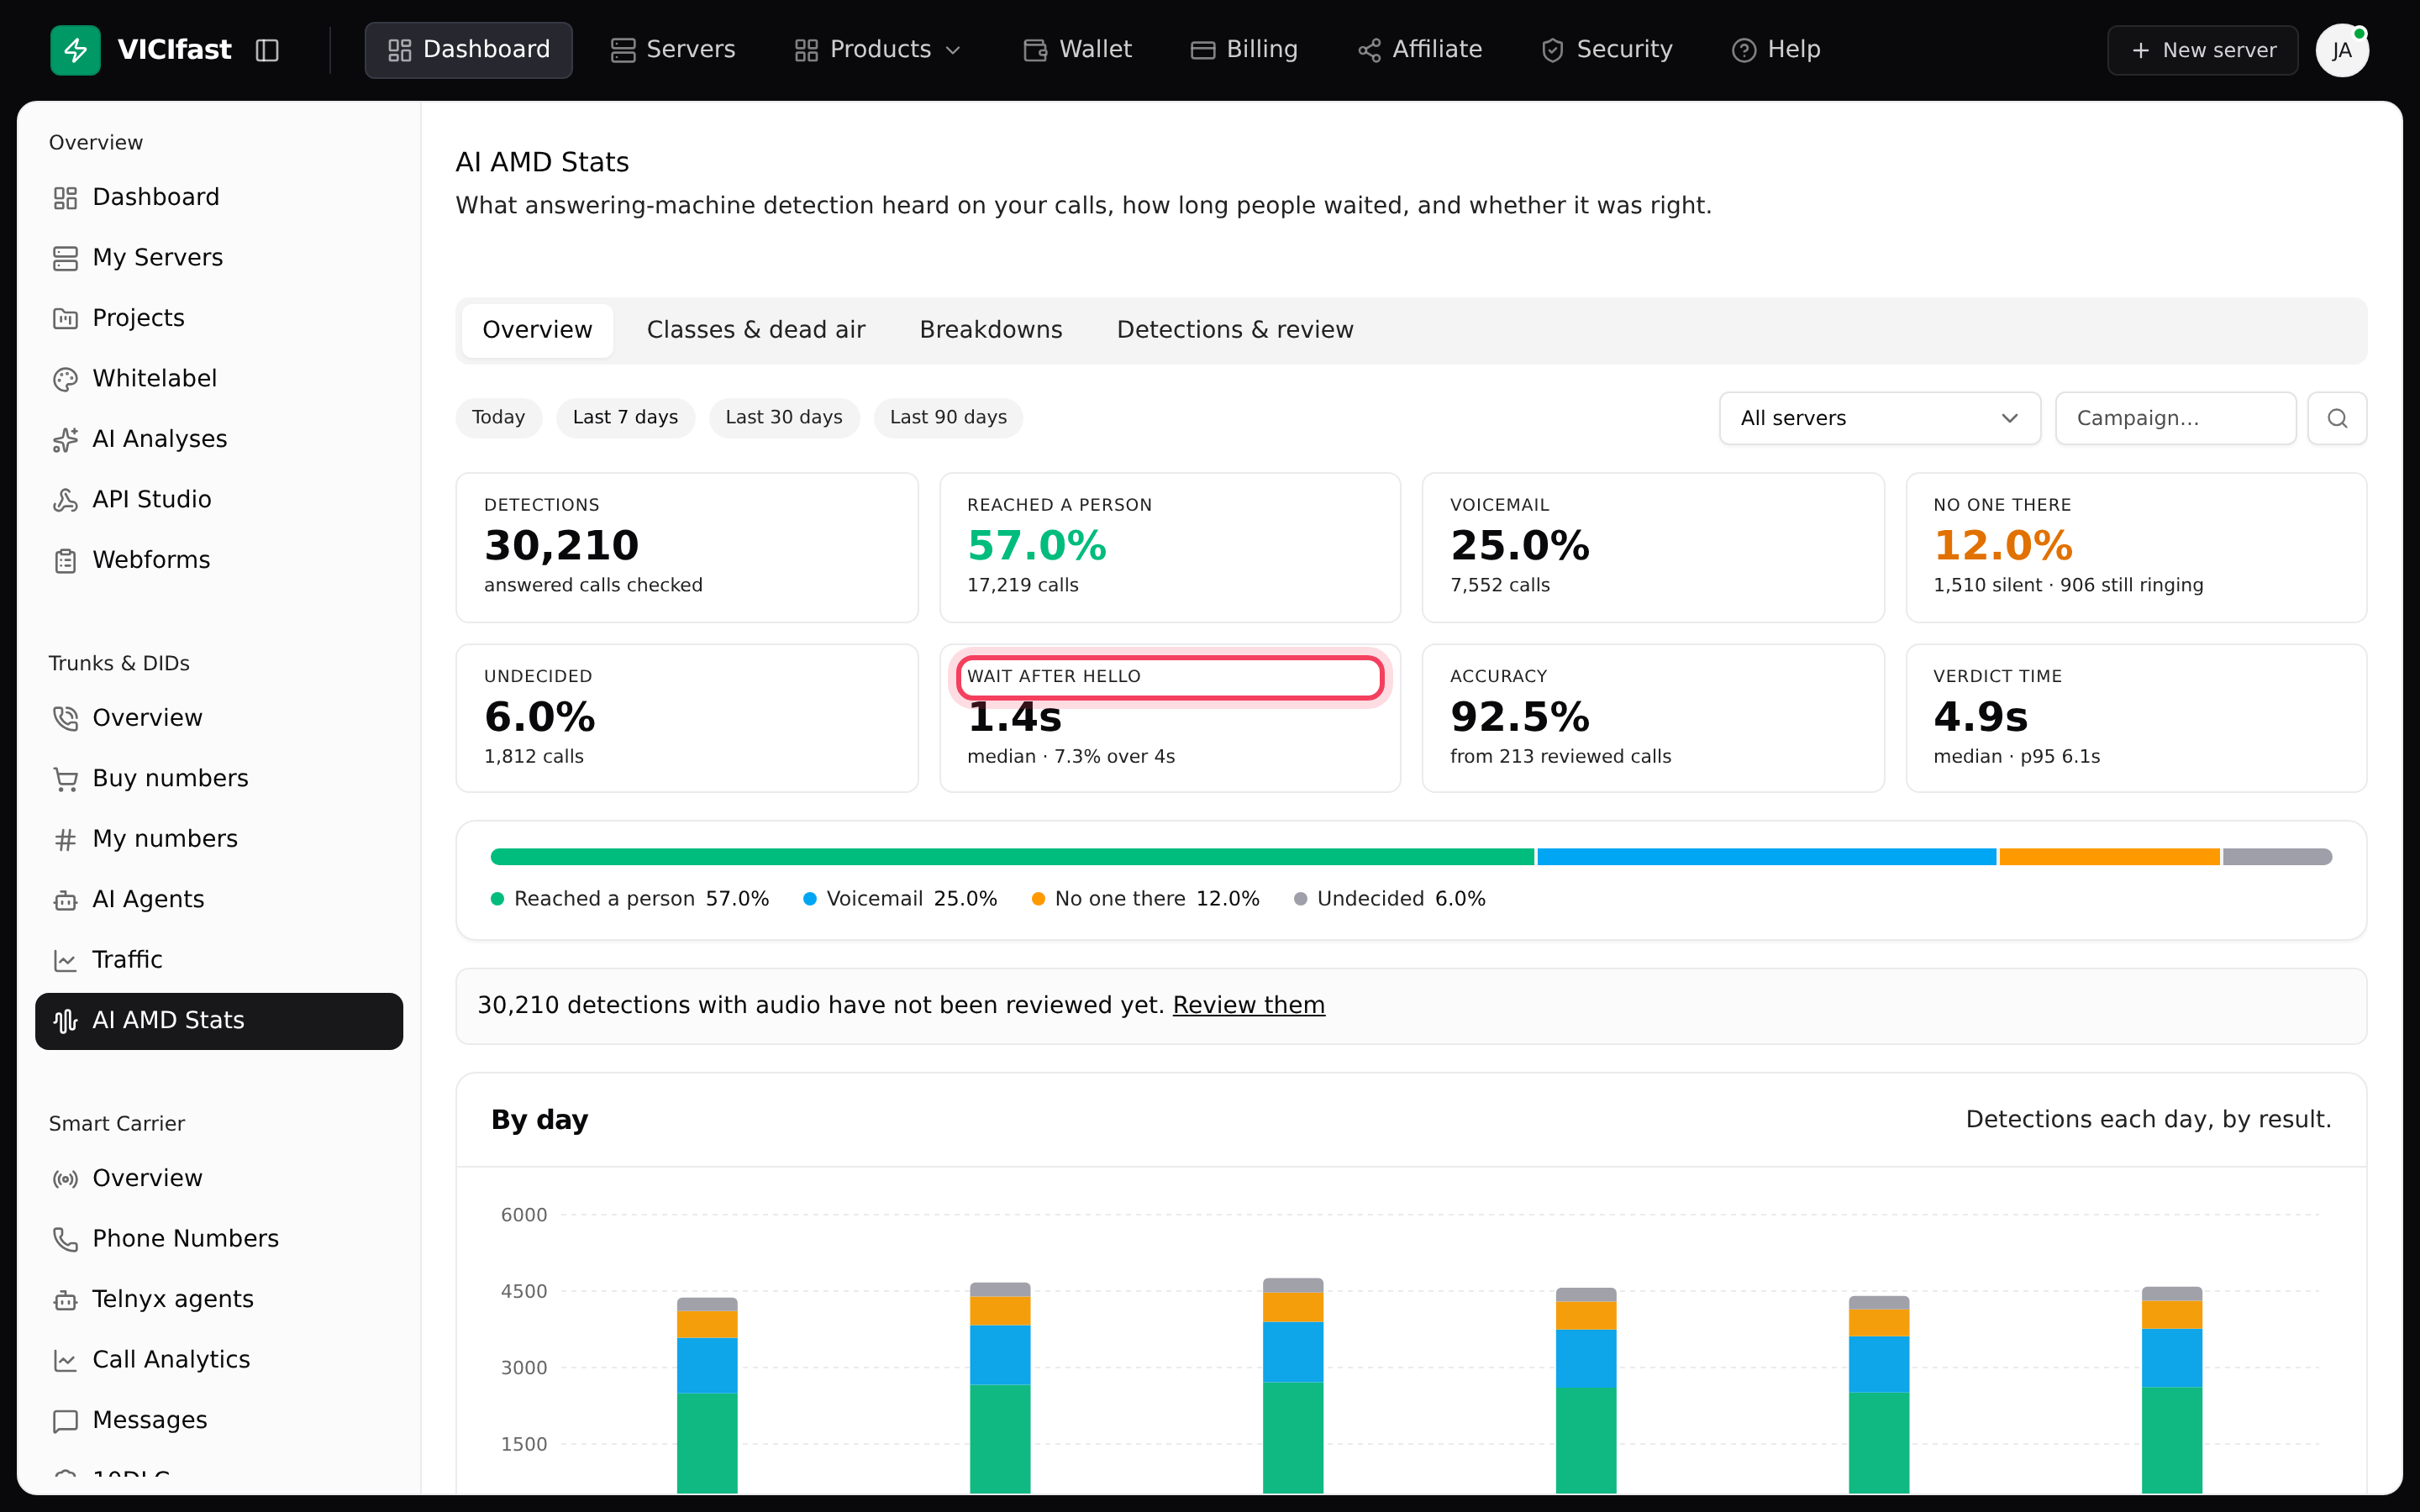Switch to Detections & review tab

click(x=1235, y=330)
